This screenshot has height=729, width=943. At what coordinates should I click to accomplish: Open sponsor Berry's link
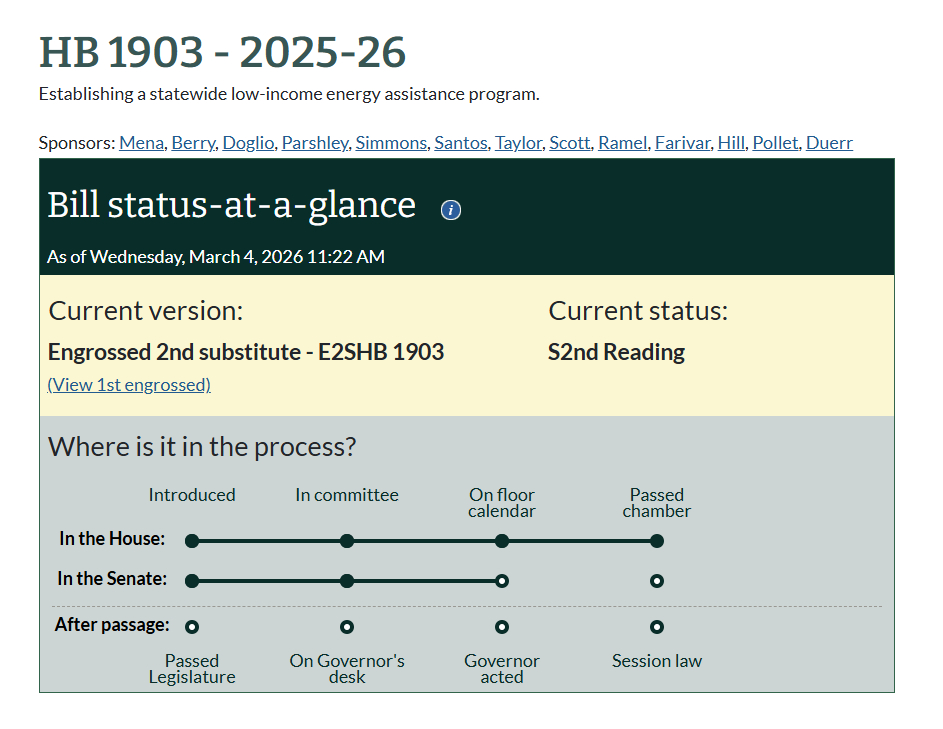[x=192, y=143]
